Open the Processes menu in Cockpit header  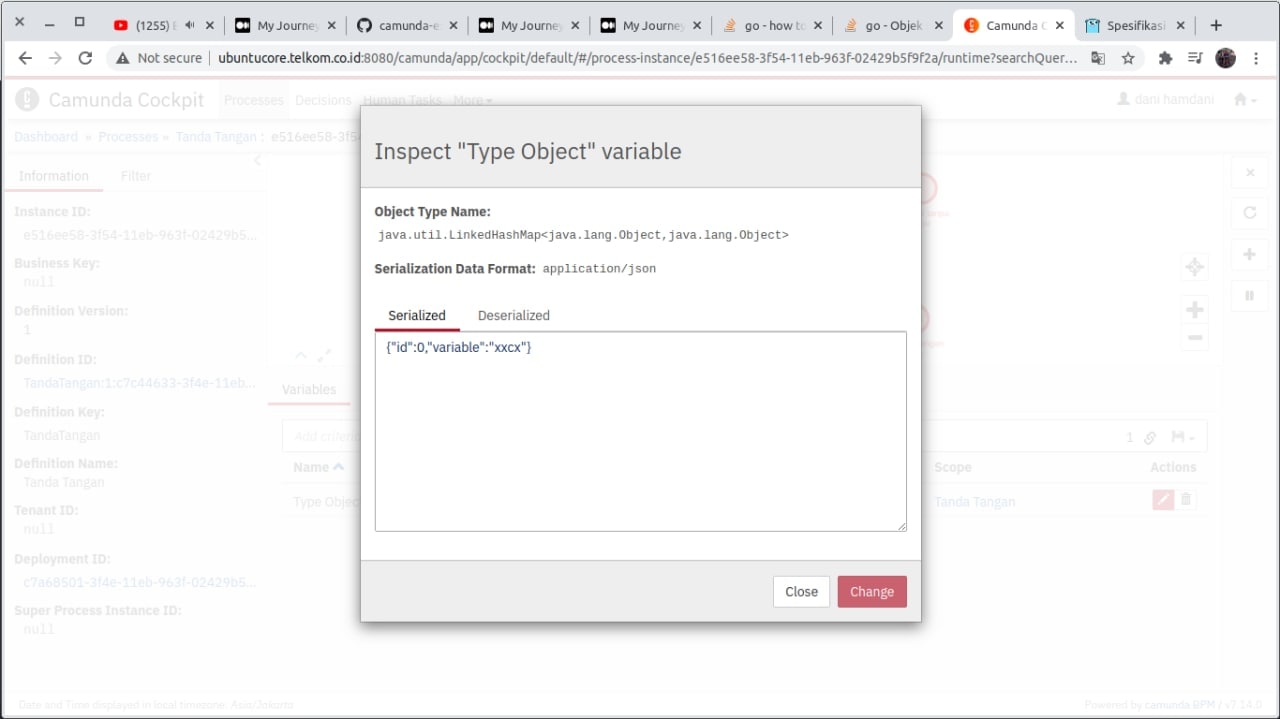(x=254, y=100)
